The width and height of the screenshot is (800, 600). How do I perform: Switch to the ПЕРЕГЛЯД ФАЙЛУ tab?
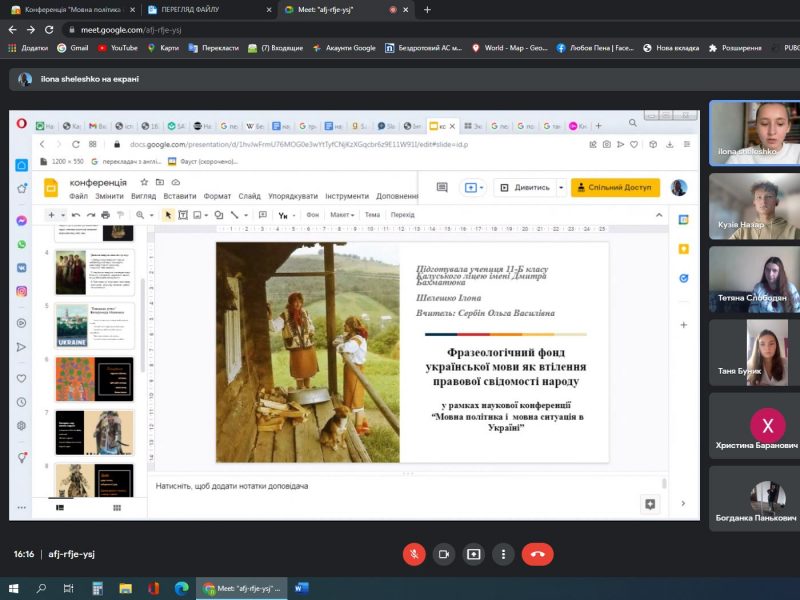coord(196,9)
